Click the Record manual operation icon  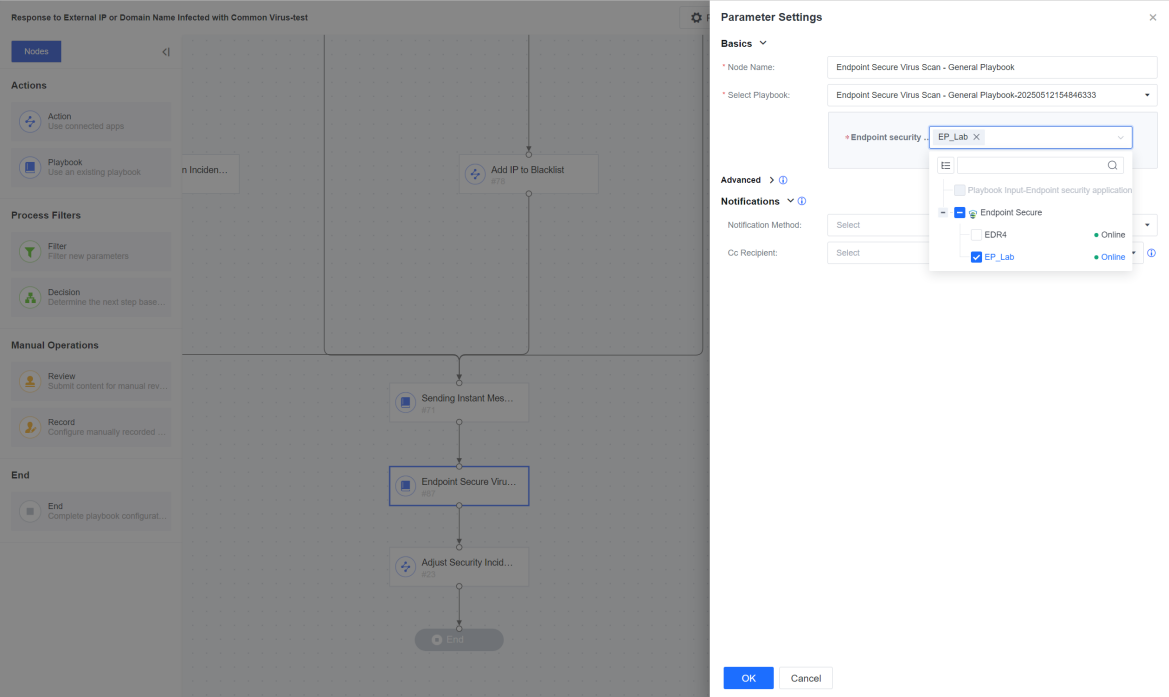[x=30, y=427]
